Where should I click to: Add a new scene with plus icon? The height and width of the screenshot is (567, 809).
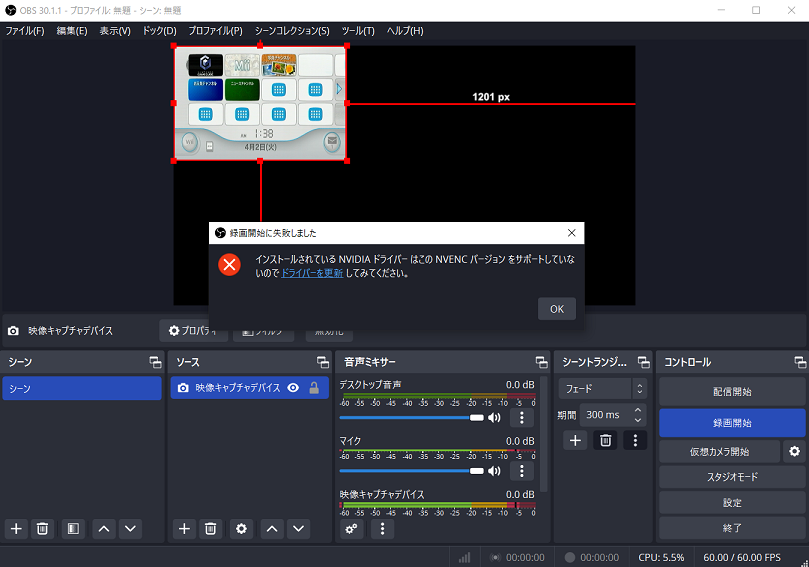tap(16, 529)
